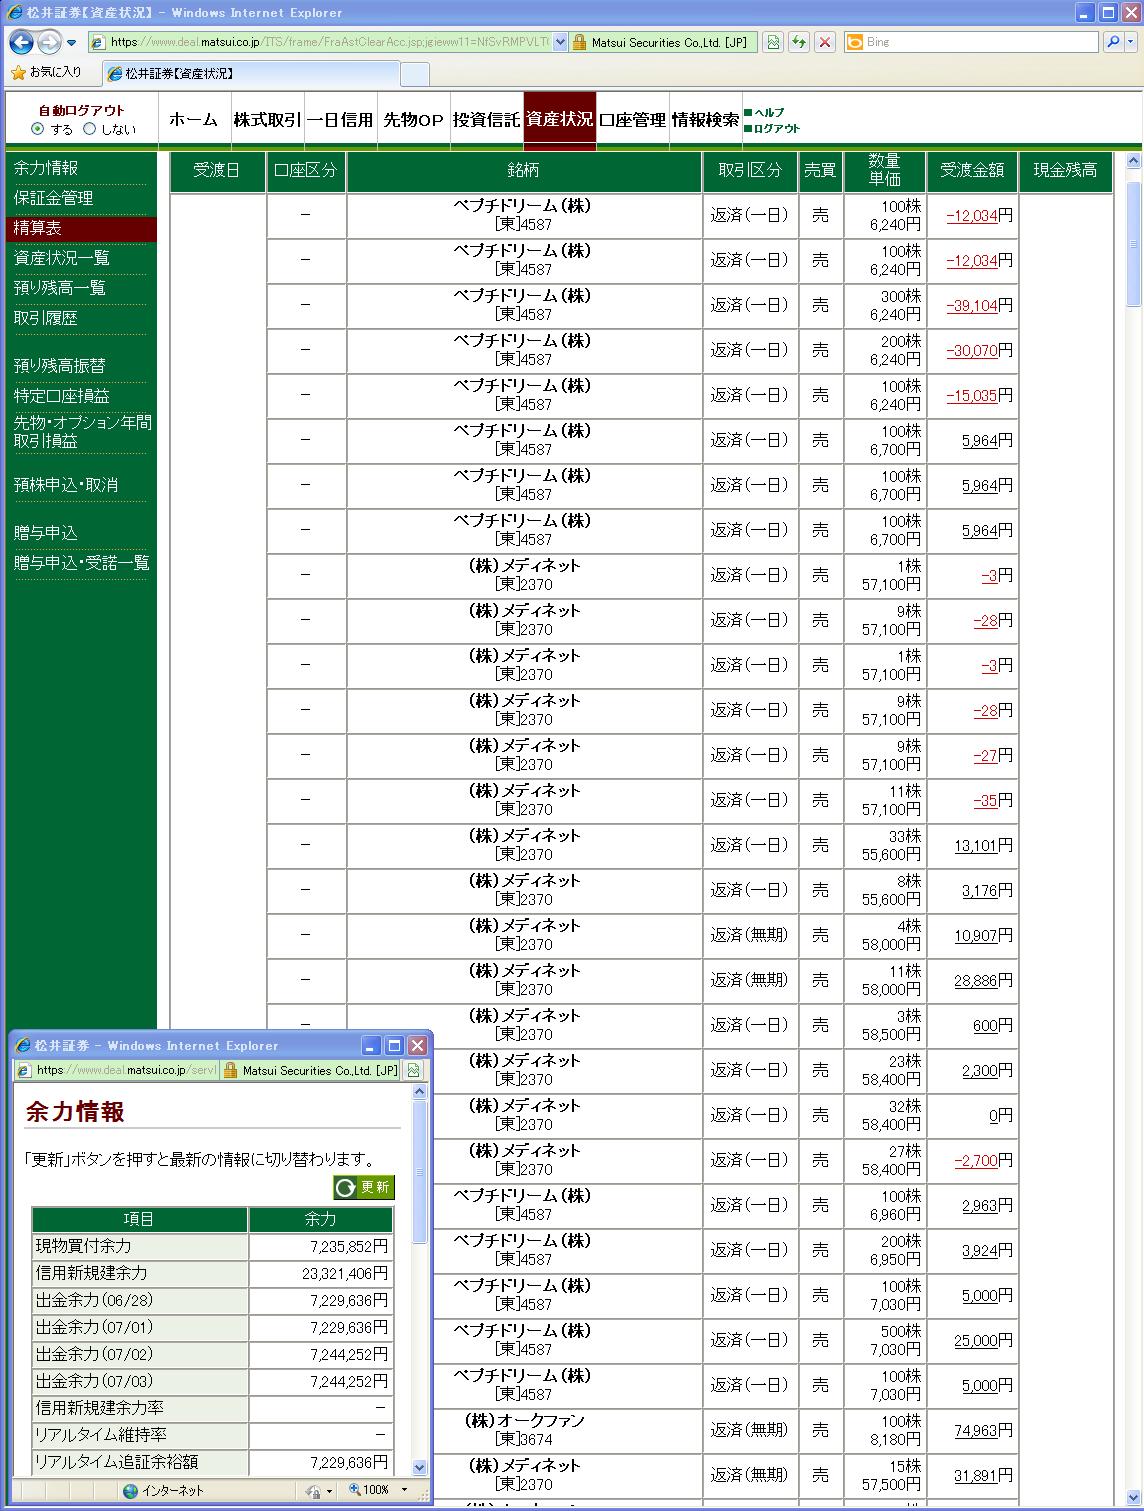Click the padlock security icon in main window
Image resolution: width=1144 pixels, height=1511 pixels.
pos(579,42)
